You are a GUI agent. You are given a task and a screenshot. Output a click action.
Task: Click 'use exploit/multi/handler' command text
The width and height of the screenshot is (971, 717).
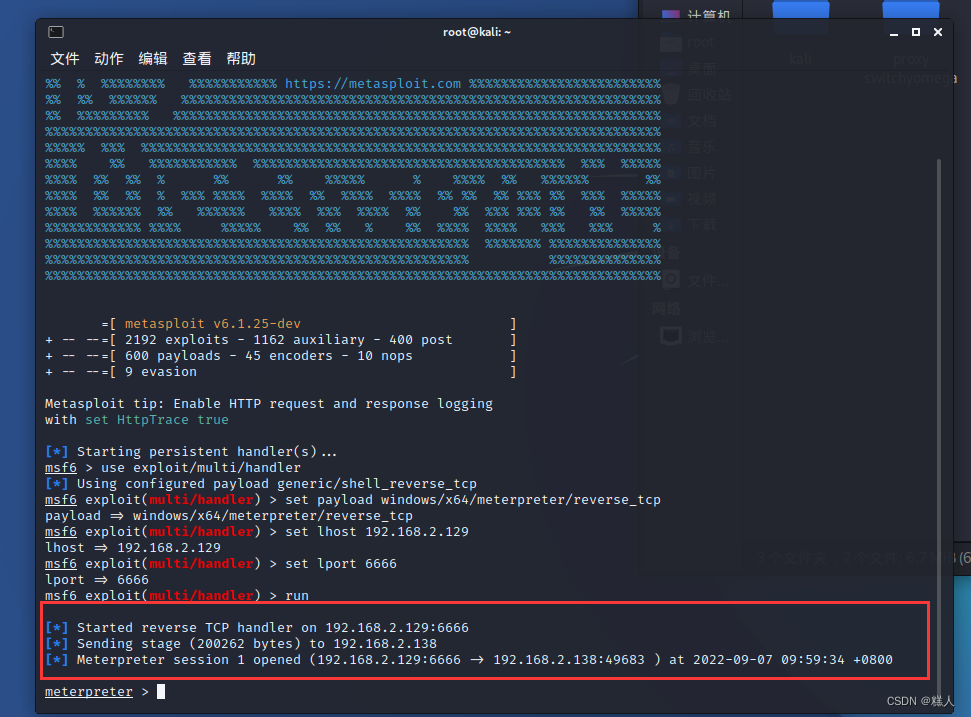201,467
